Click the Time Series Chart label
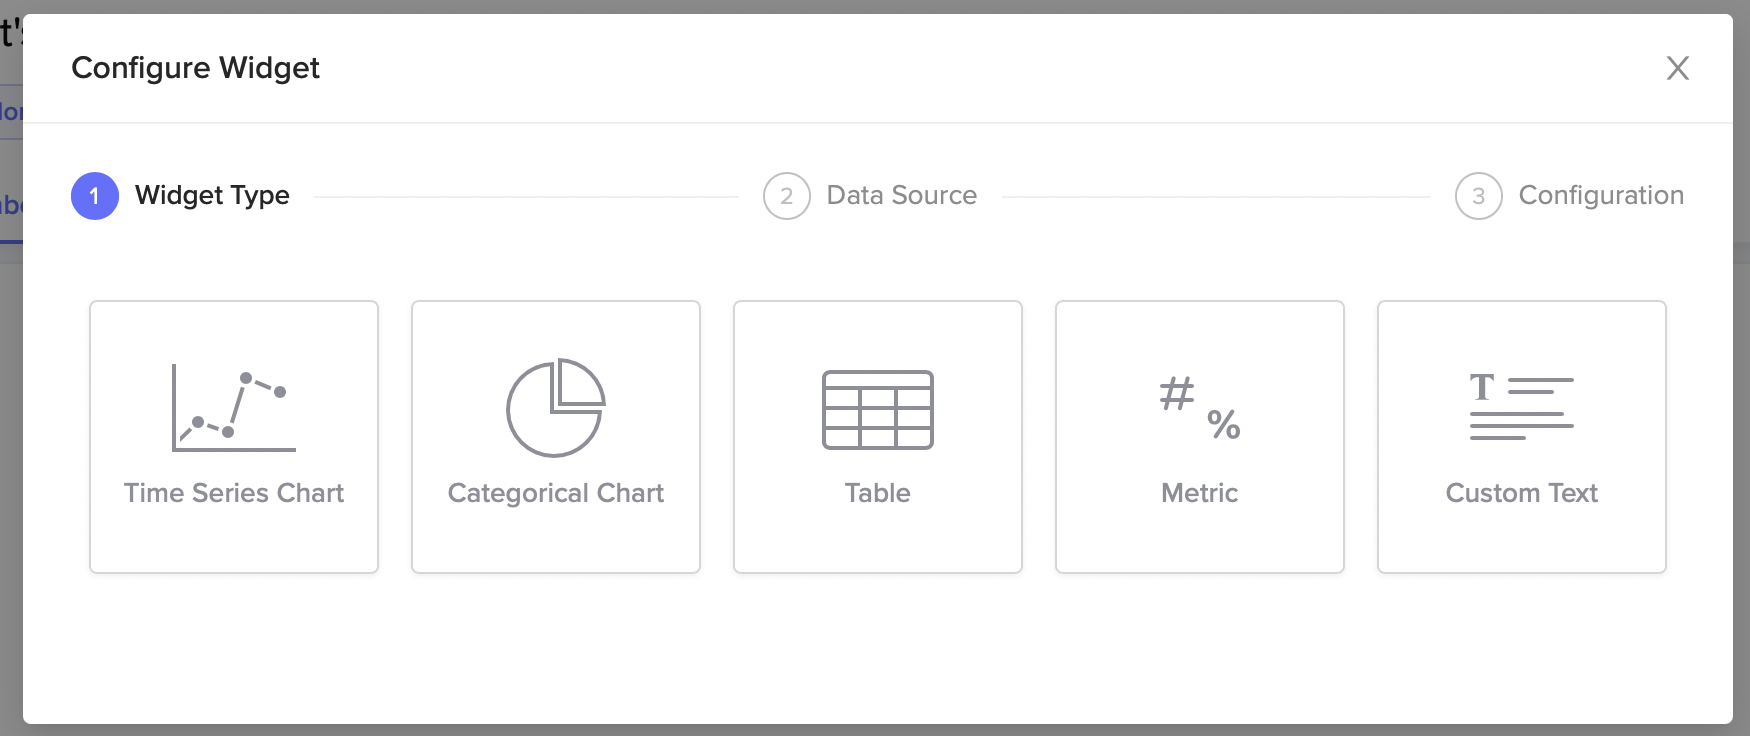The height and width of the screenshot is (736, 1750). (234, 493)
